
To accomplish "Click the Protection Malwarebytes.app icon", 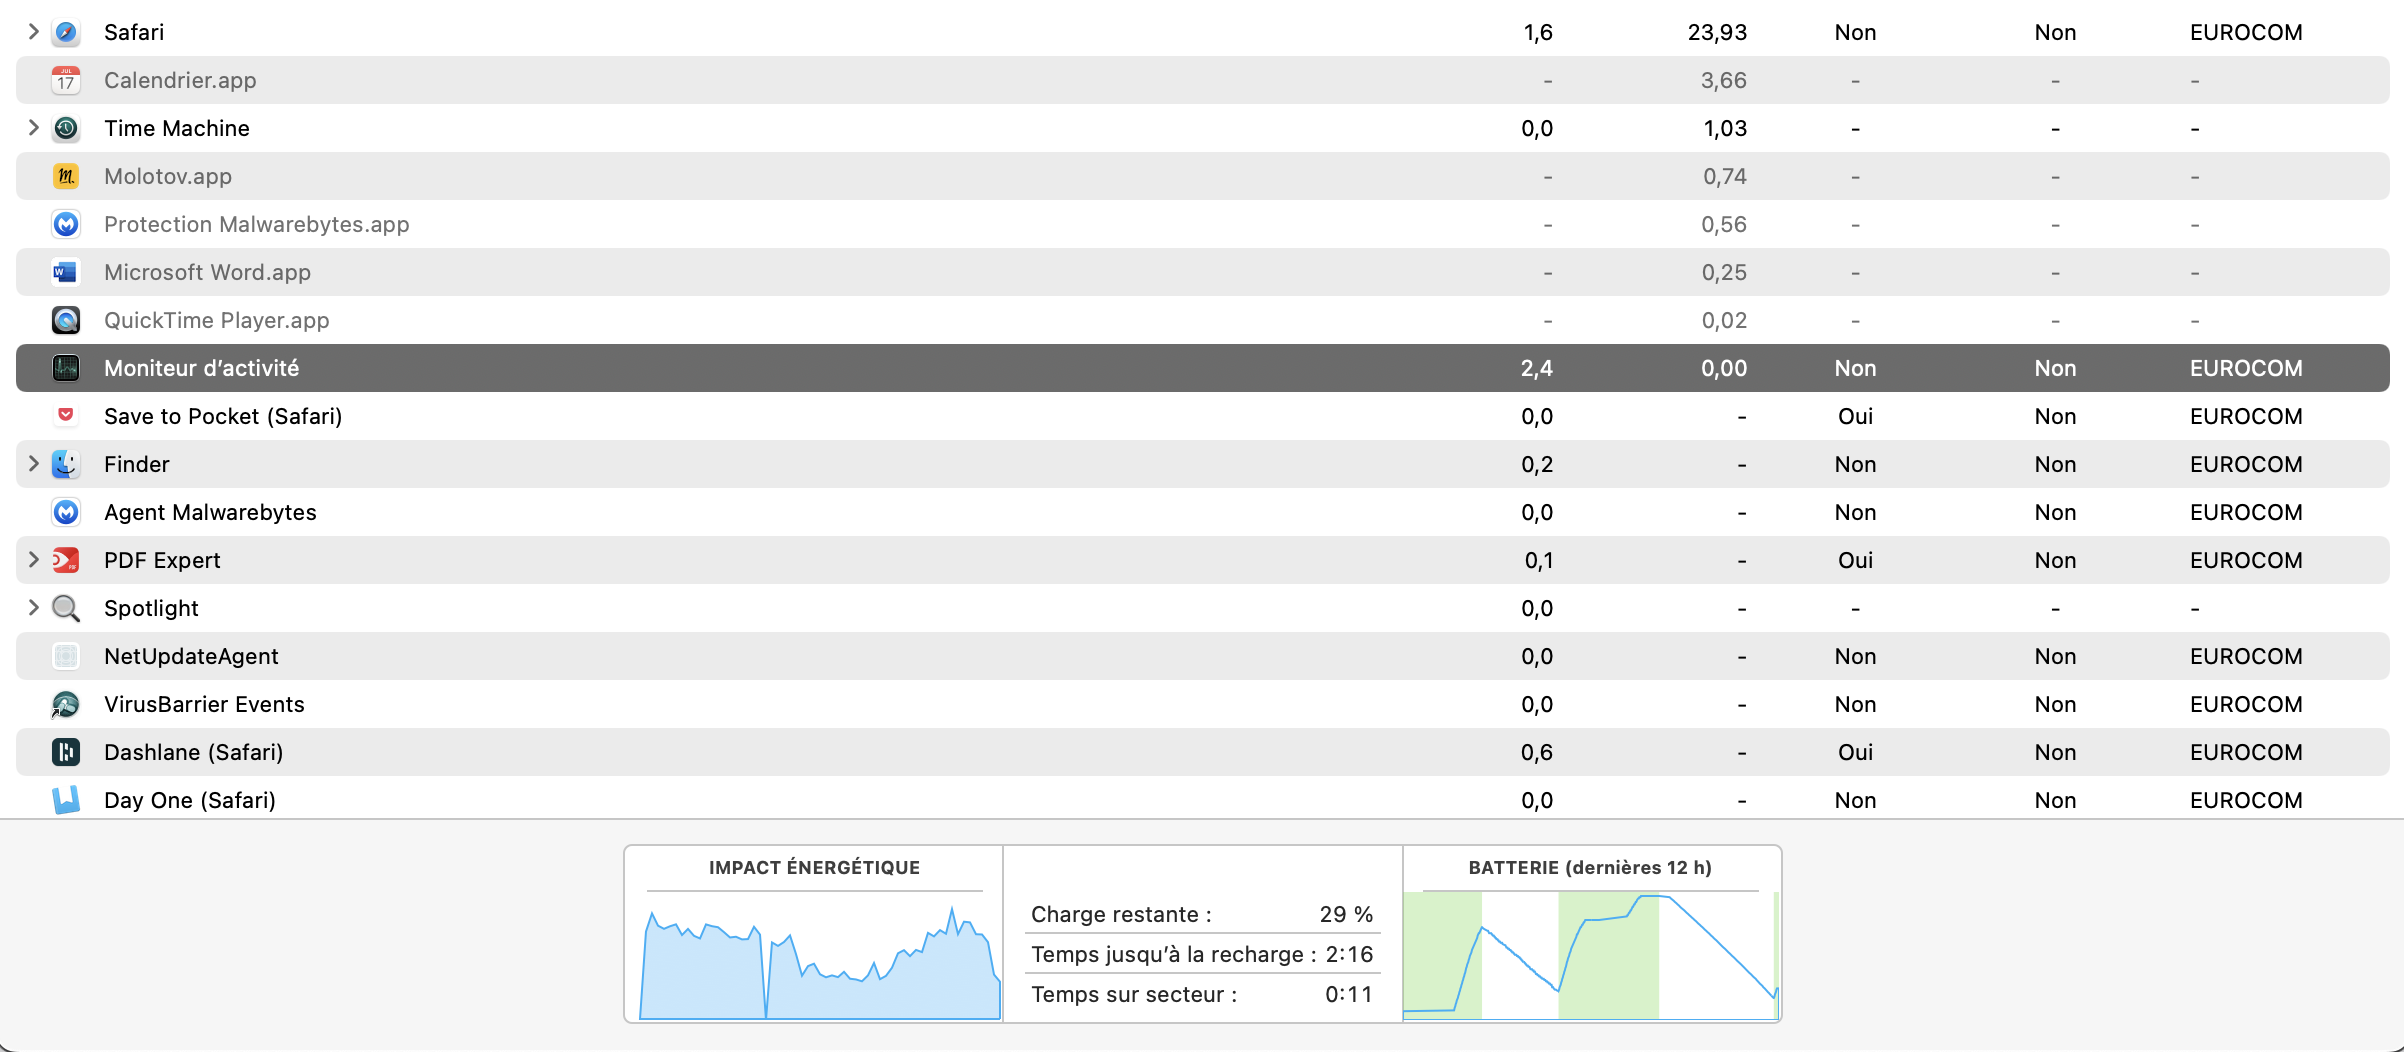I will (66, 224).
